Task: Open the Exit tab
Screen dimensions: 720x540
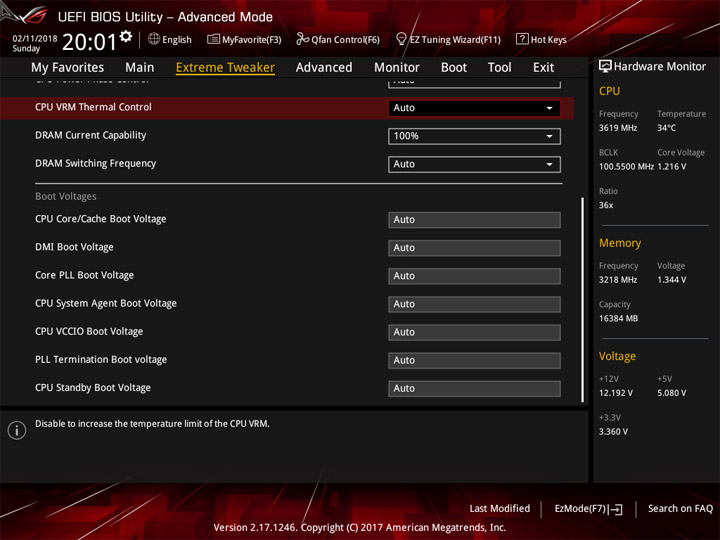Action: [x=543, y=68]
